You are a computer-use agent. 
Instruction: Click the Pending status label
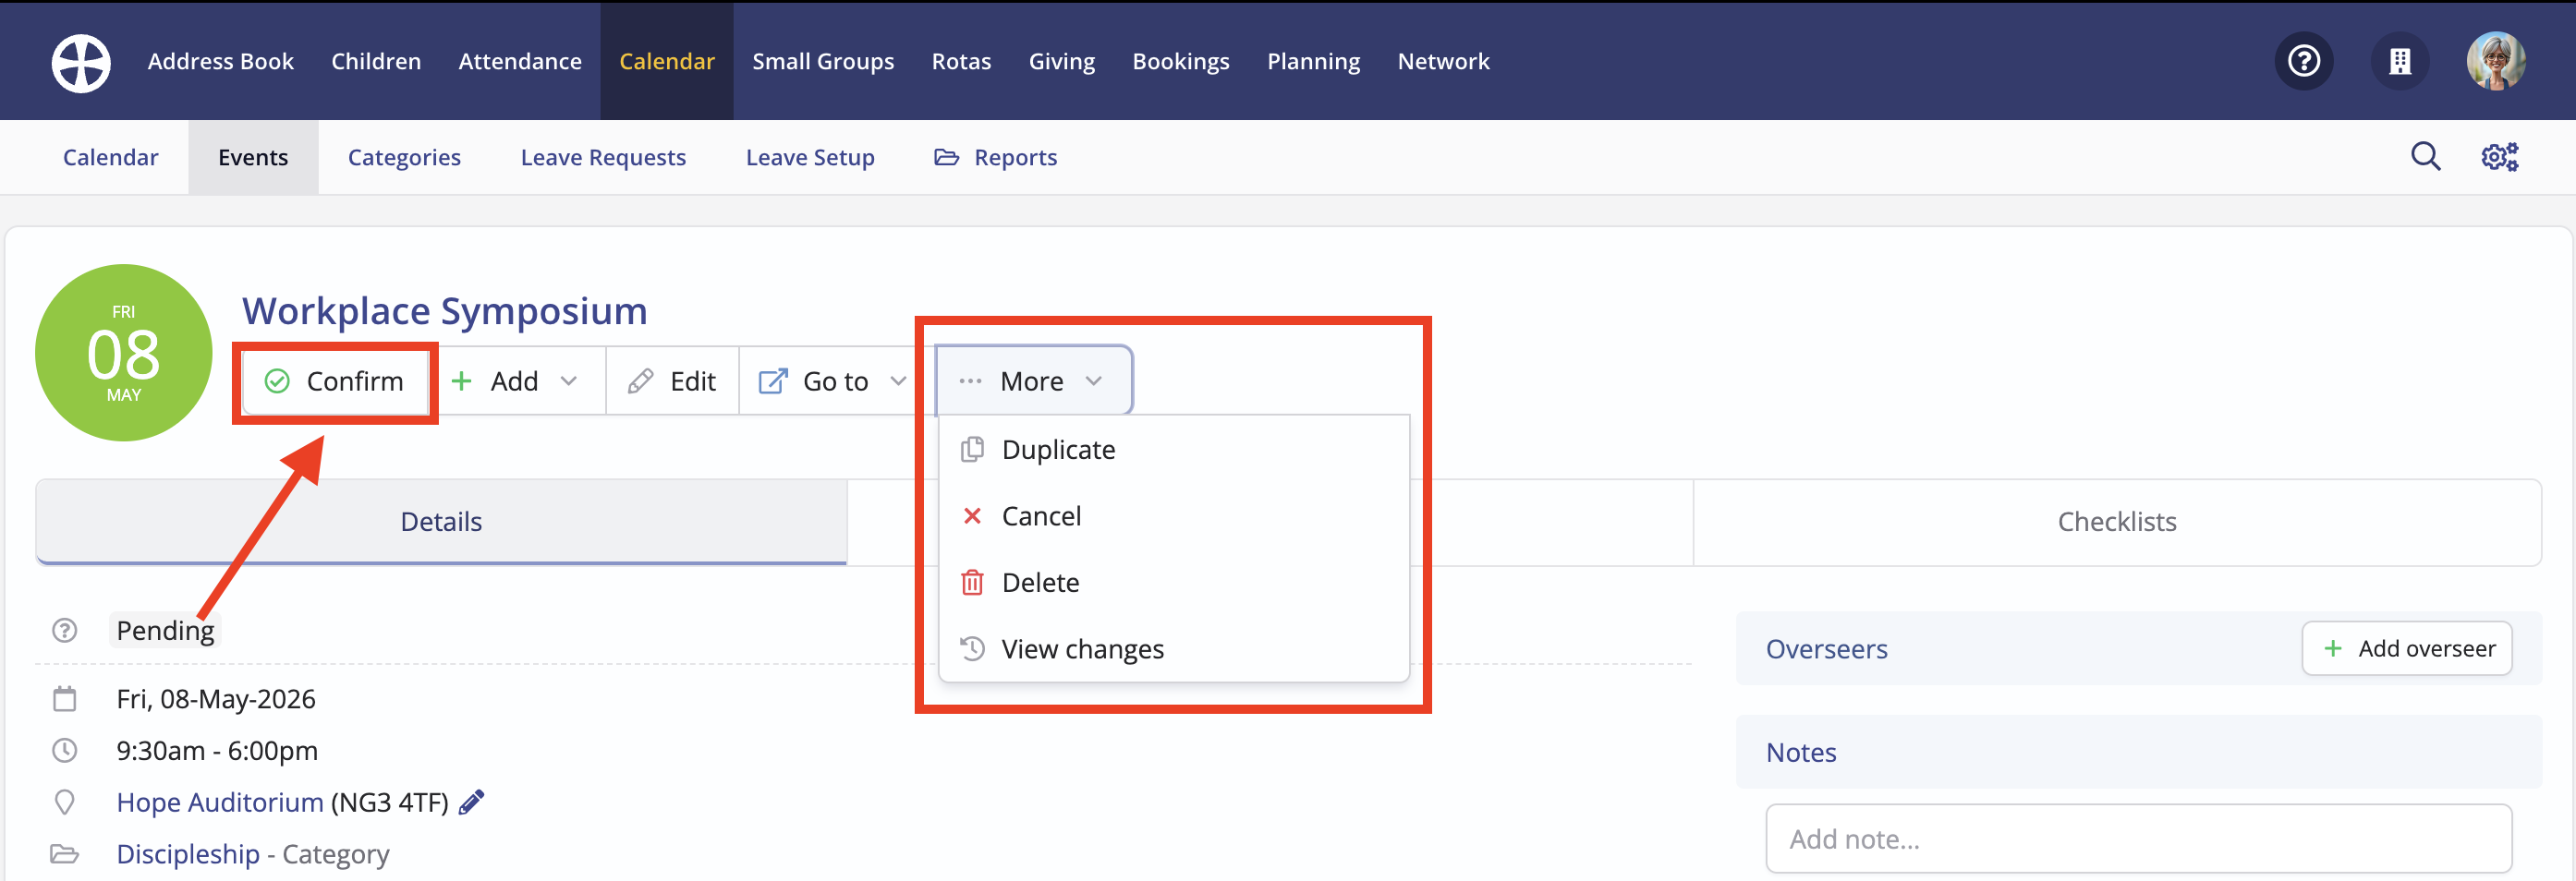[x=165, y=630]
